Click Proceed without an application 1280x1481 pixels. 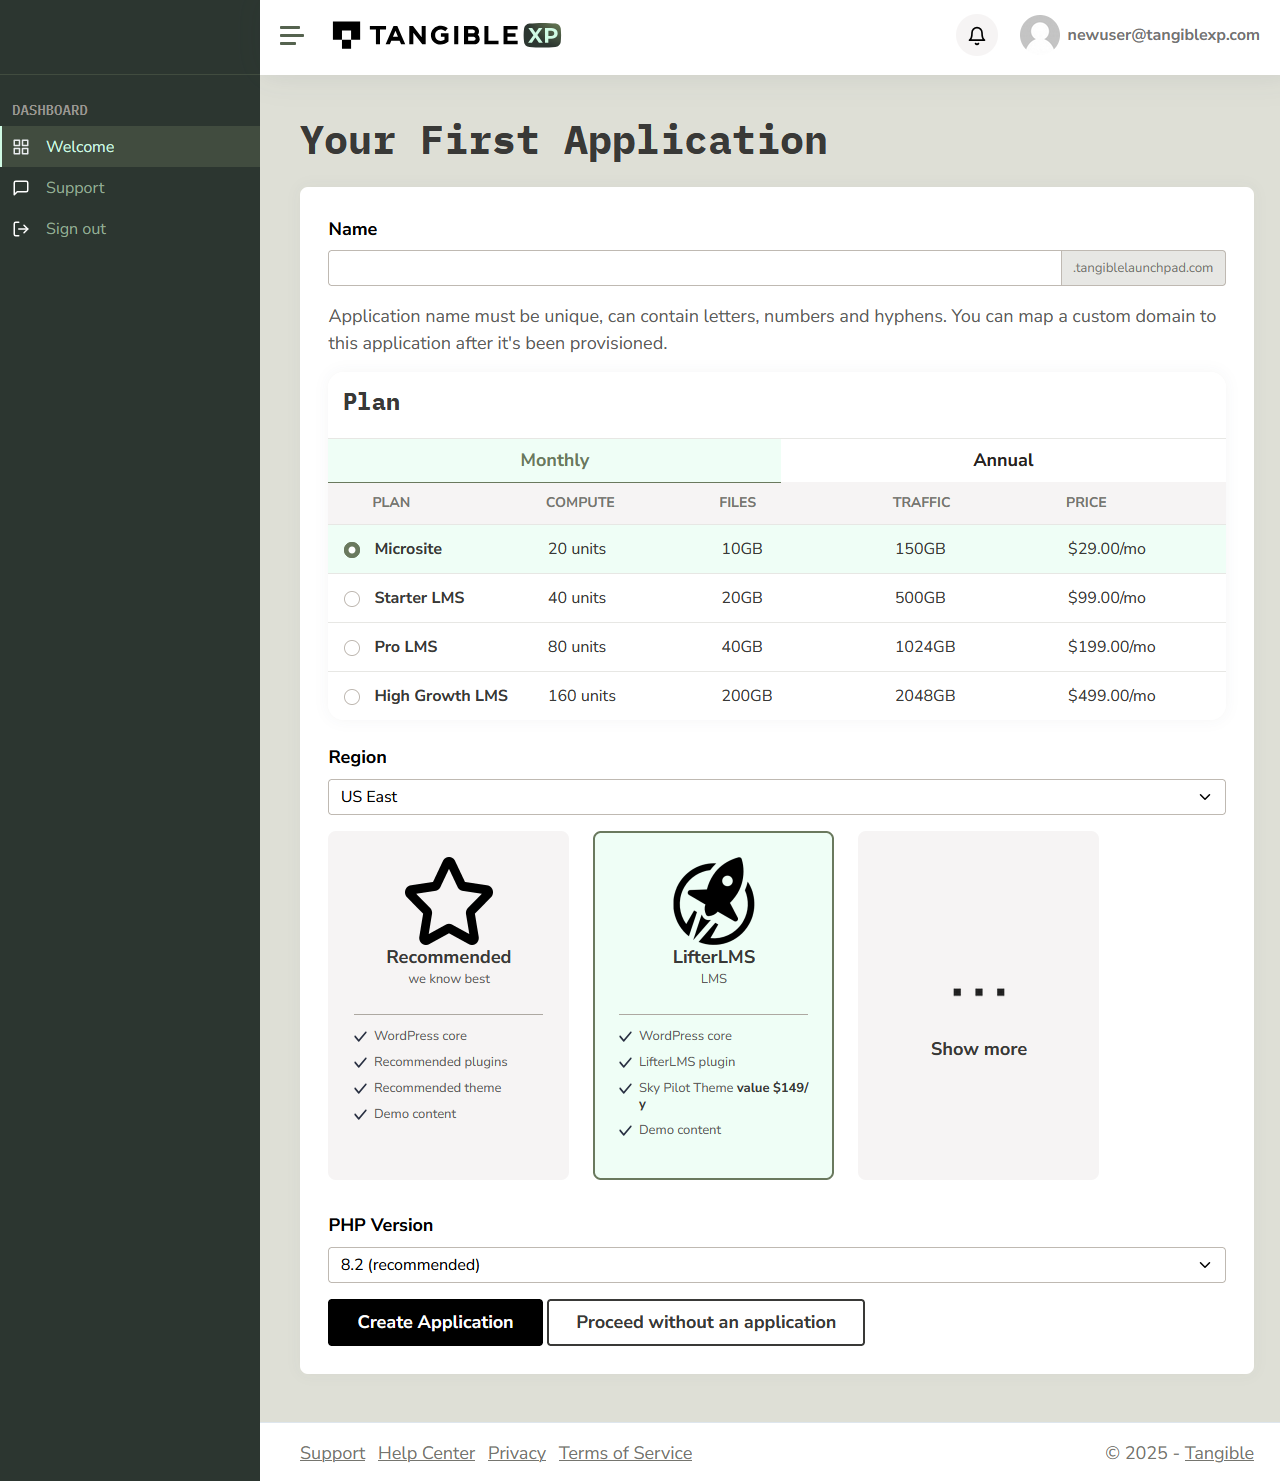705,1322
